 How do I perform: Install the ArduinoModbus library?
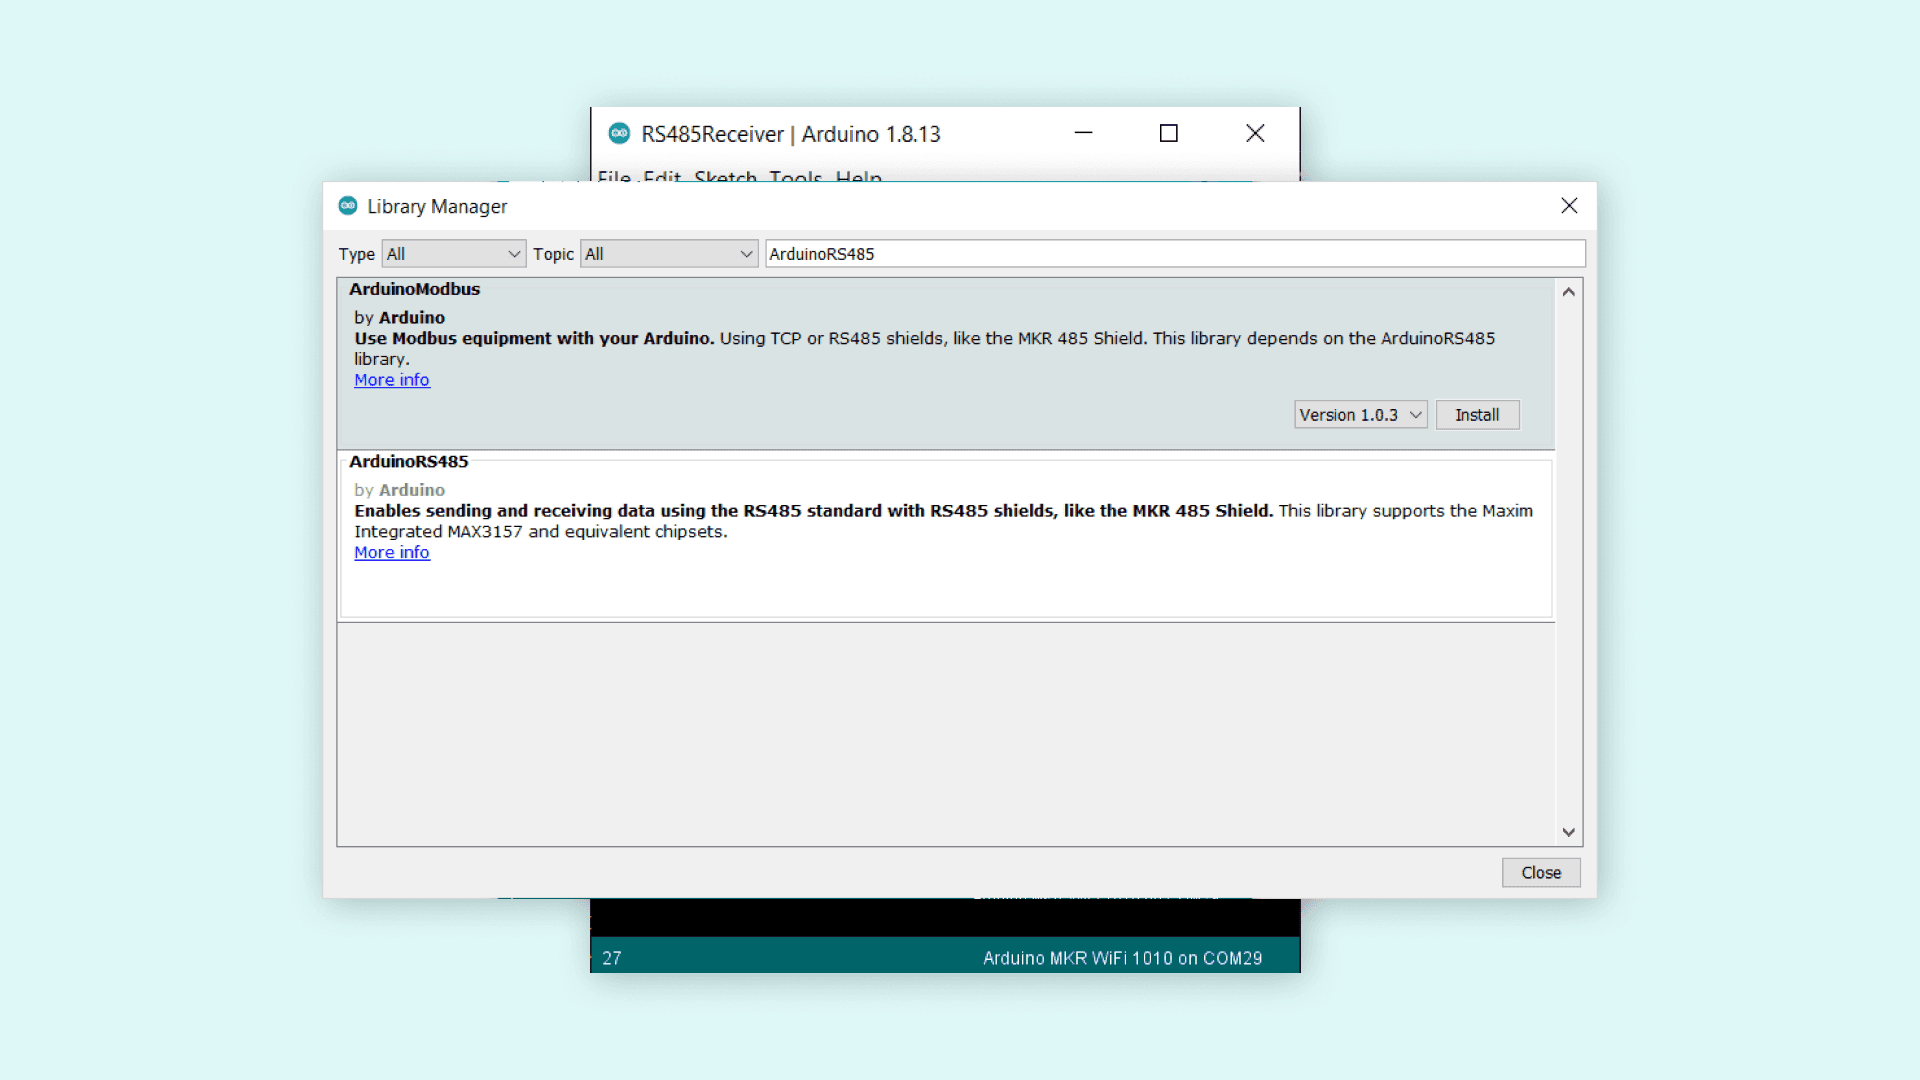click(x=1477, y=415)
